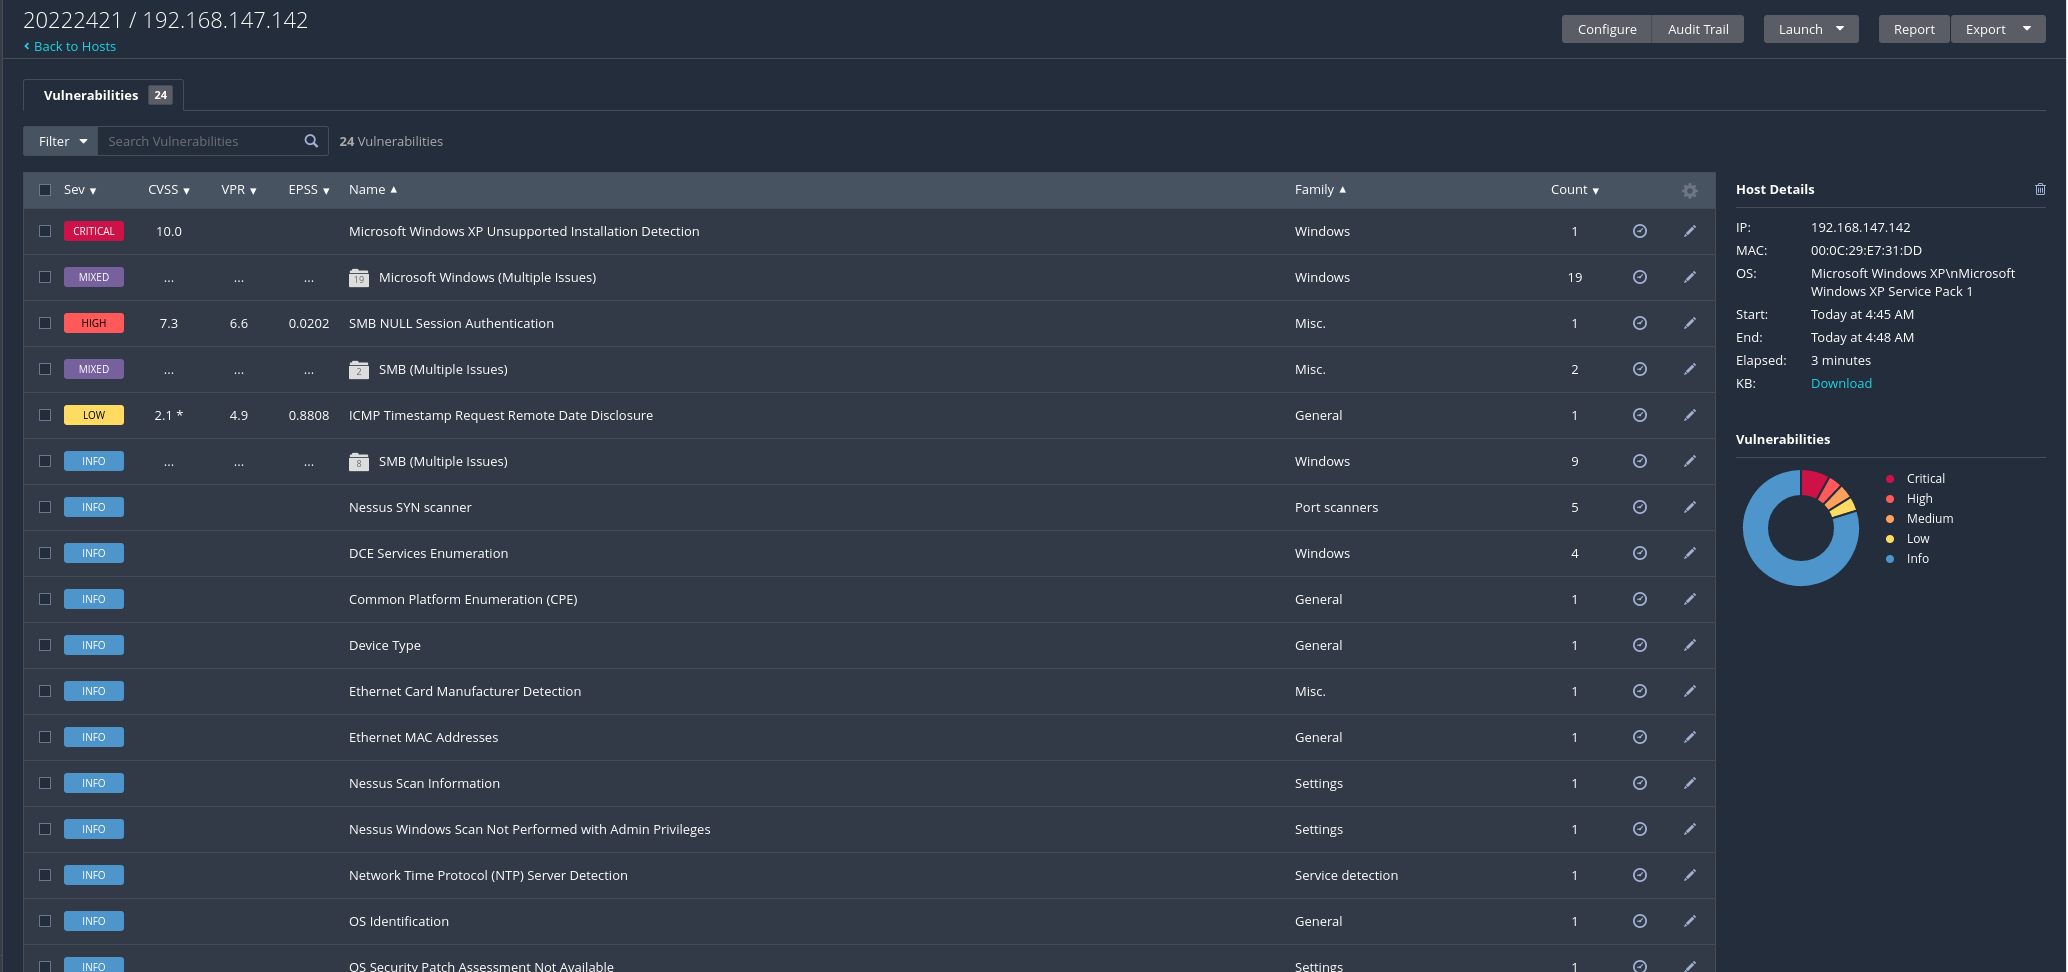
Task: Click the Info legend color dot
Action: click(1890, 559)
